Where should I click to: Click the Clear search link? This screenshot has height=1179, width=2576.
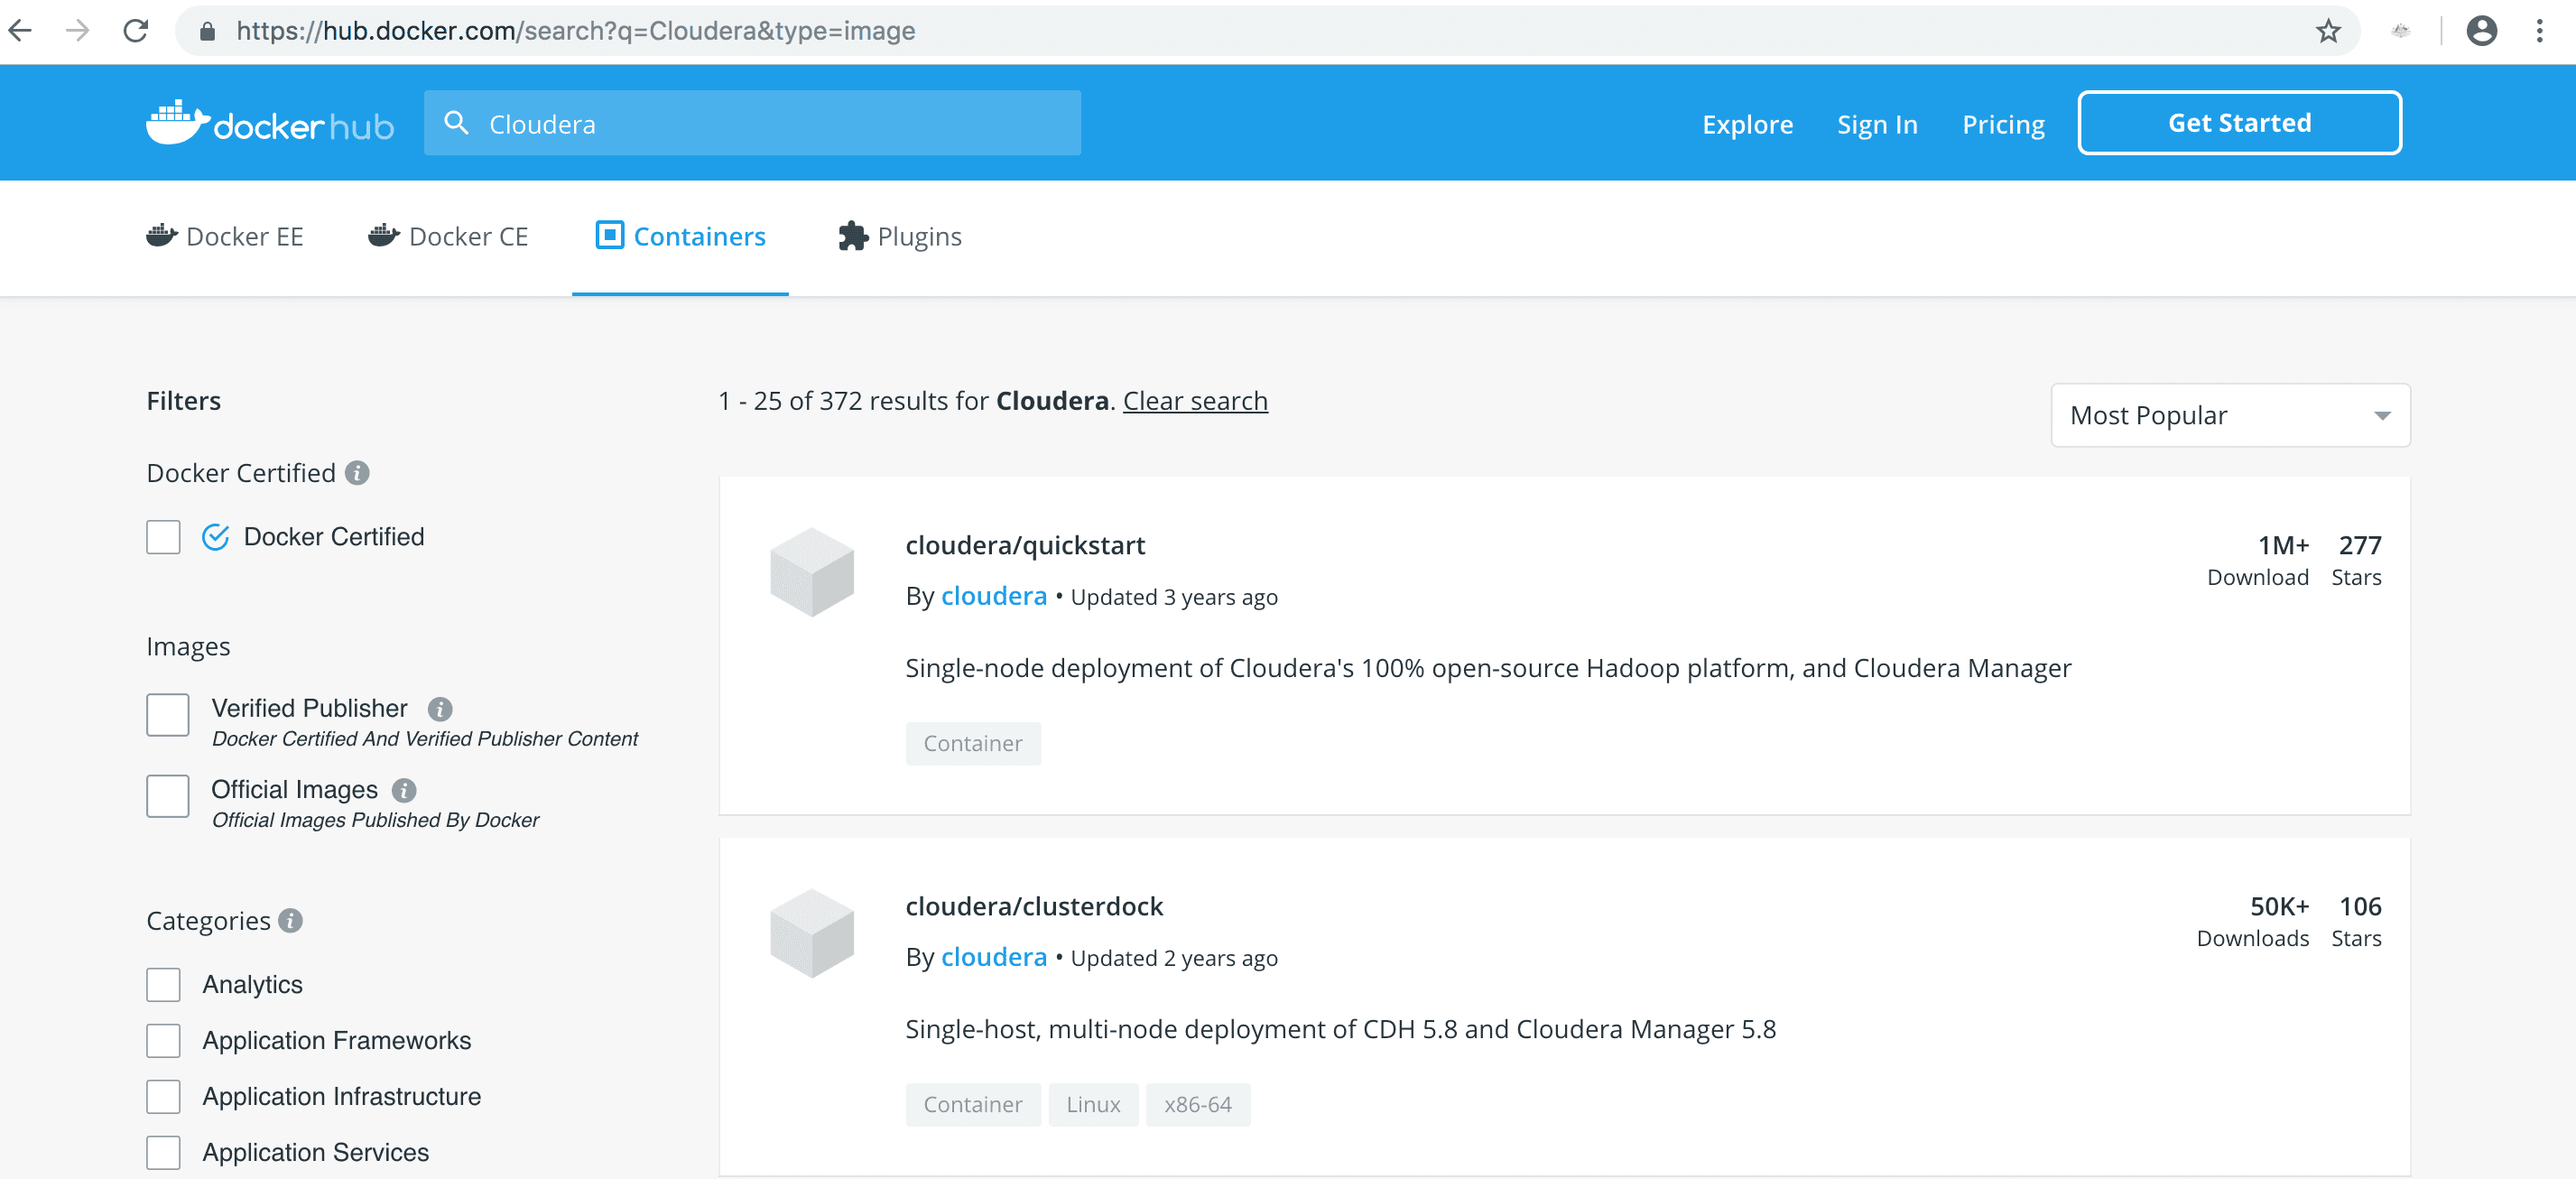pyautogui.click(x=1195, y=401)
